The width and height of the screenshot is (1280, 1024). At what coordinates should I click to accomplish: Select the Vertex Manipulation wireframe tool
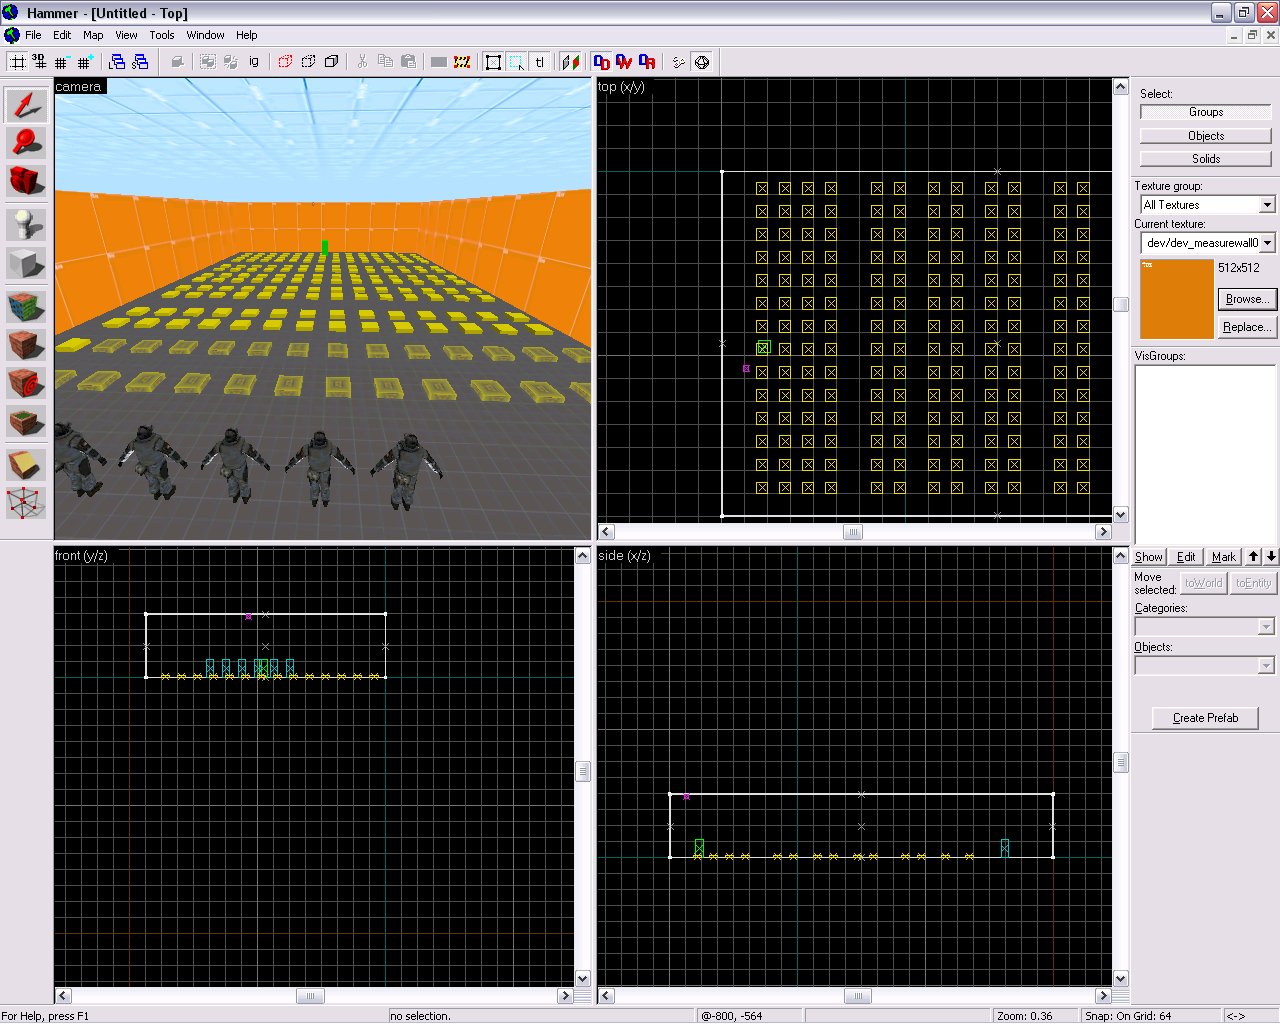(26, 502)
